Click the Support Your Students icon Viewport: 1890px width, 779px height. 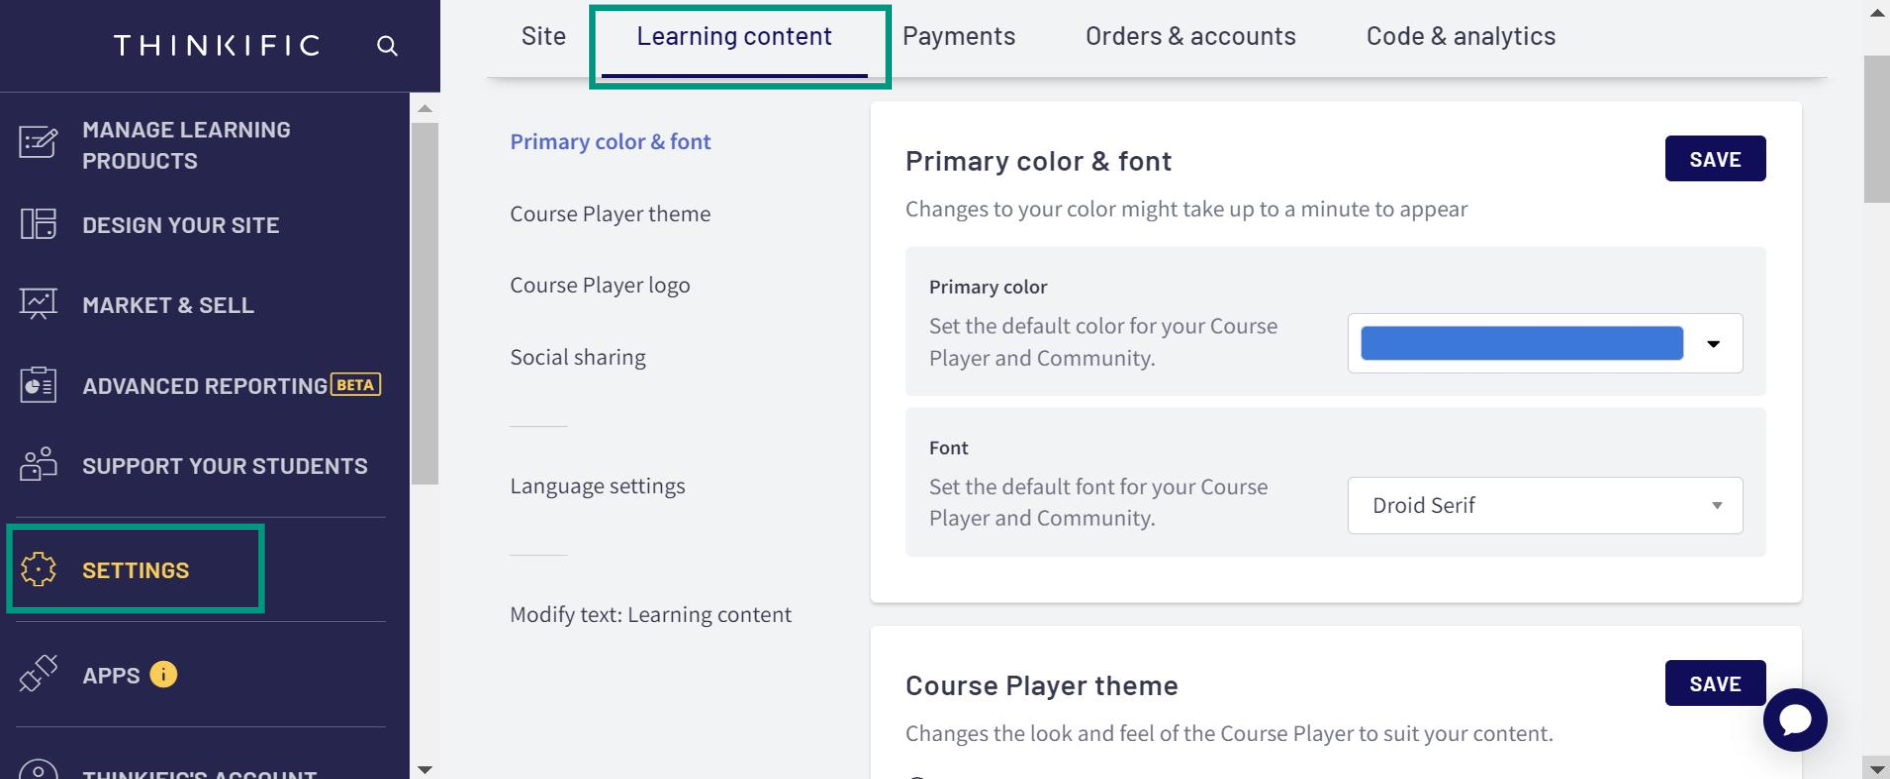(38, 465)
